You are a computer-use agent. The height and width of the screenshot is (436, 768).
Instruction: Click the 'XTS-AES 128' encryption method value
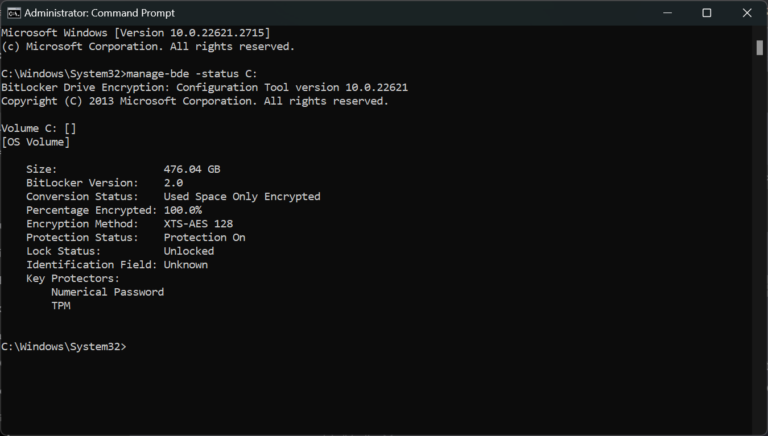[198, 224]
